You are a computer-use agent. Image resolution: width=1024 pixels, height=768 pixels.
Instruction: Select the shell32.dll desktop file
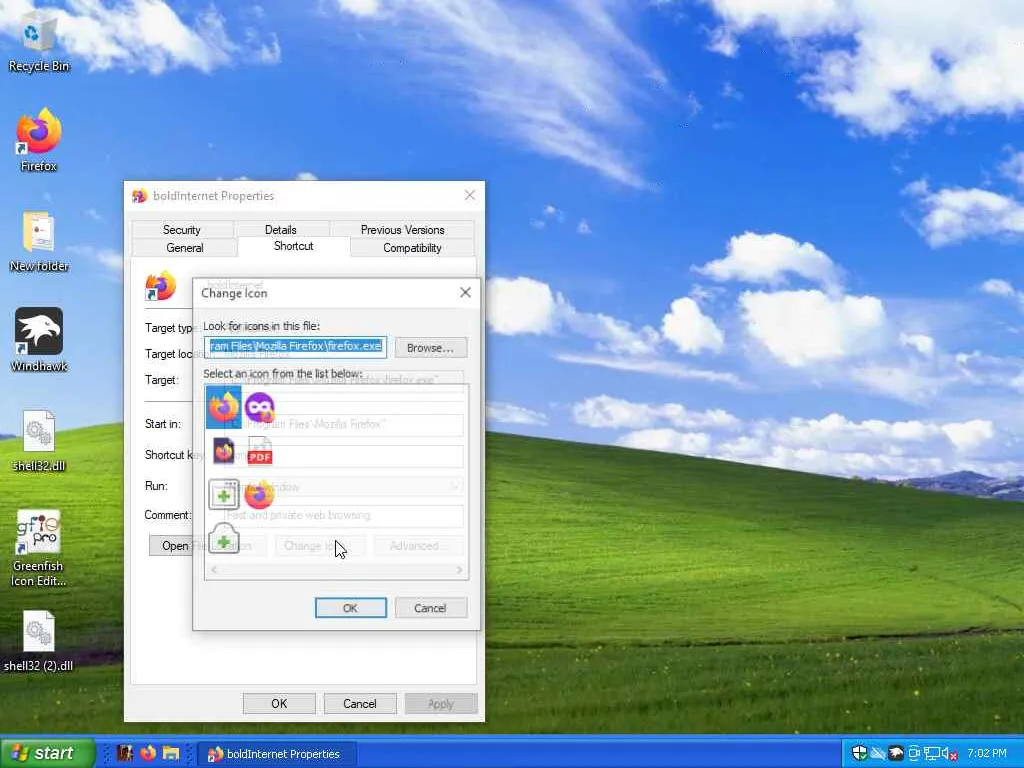coord(39,440)
